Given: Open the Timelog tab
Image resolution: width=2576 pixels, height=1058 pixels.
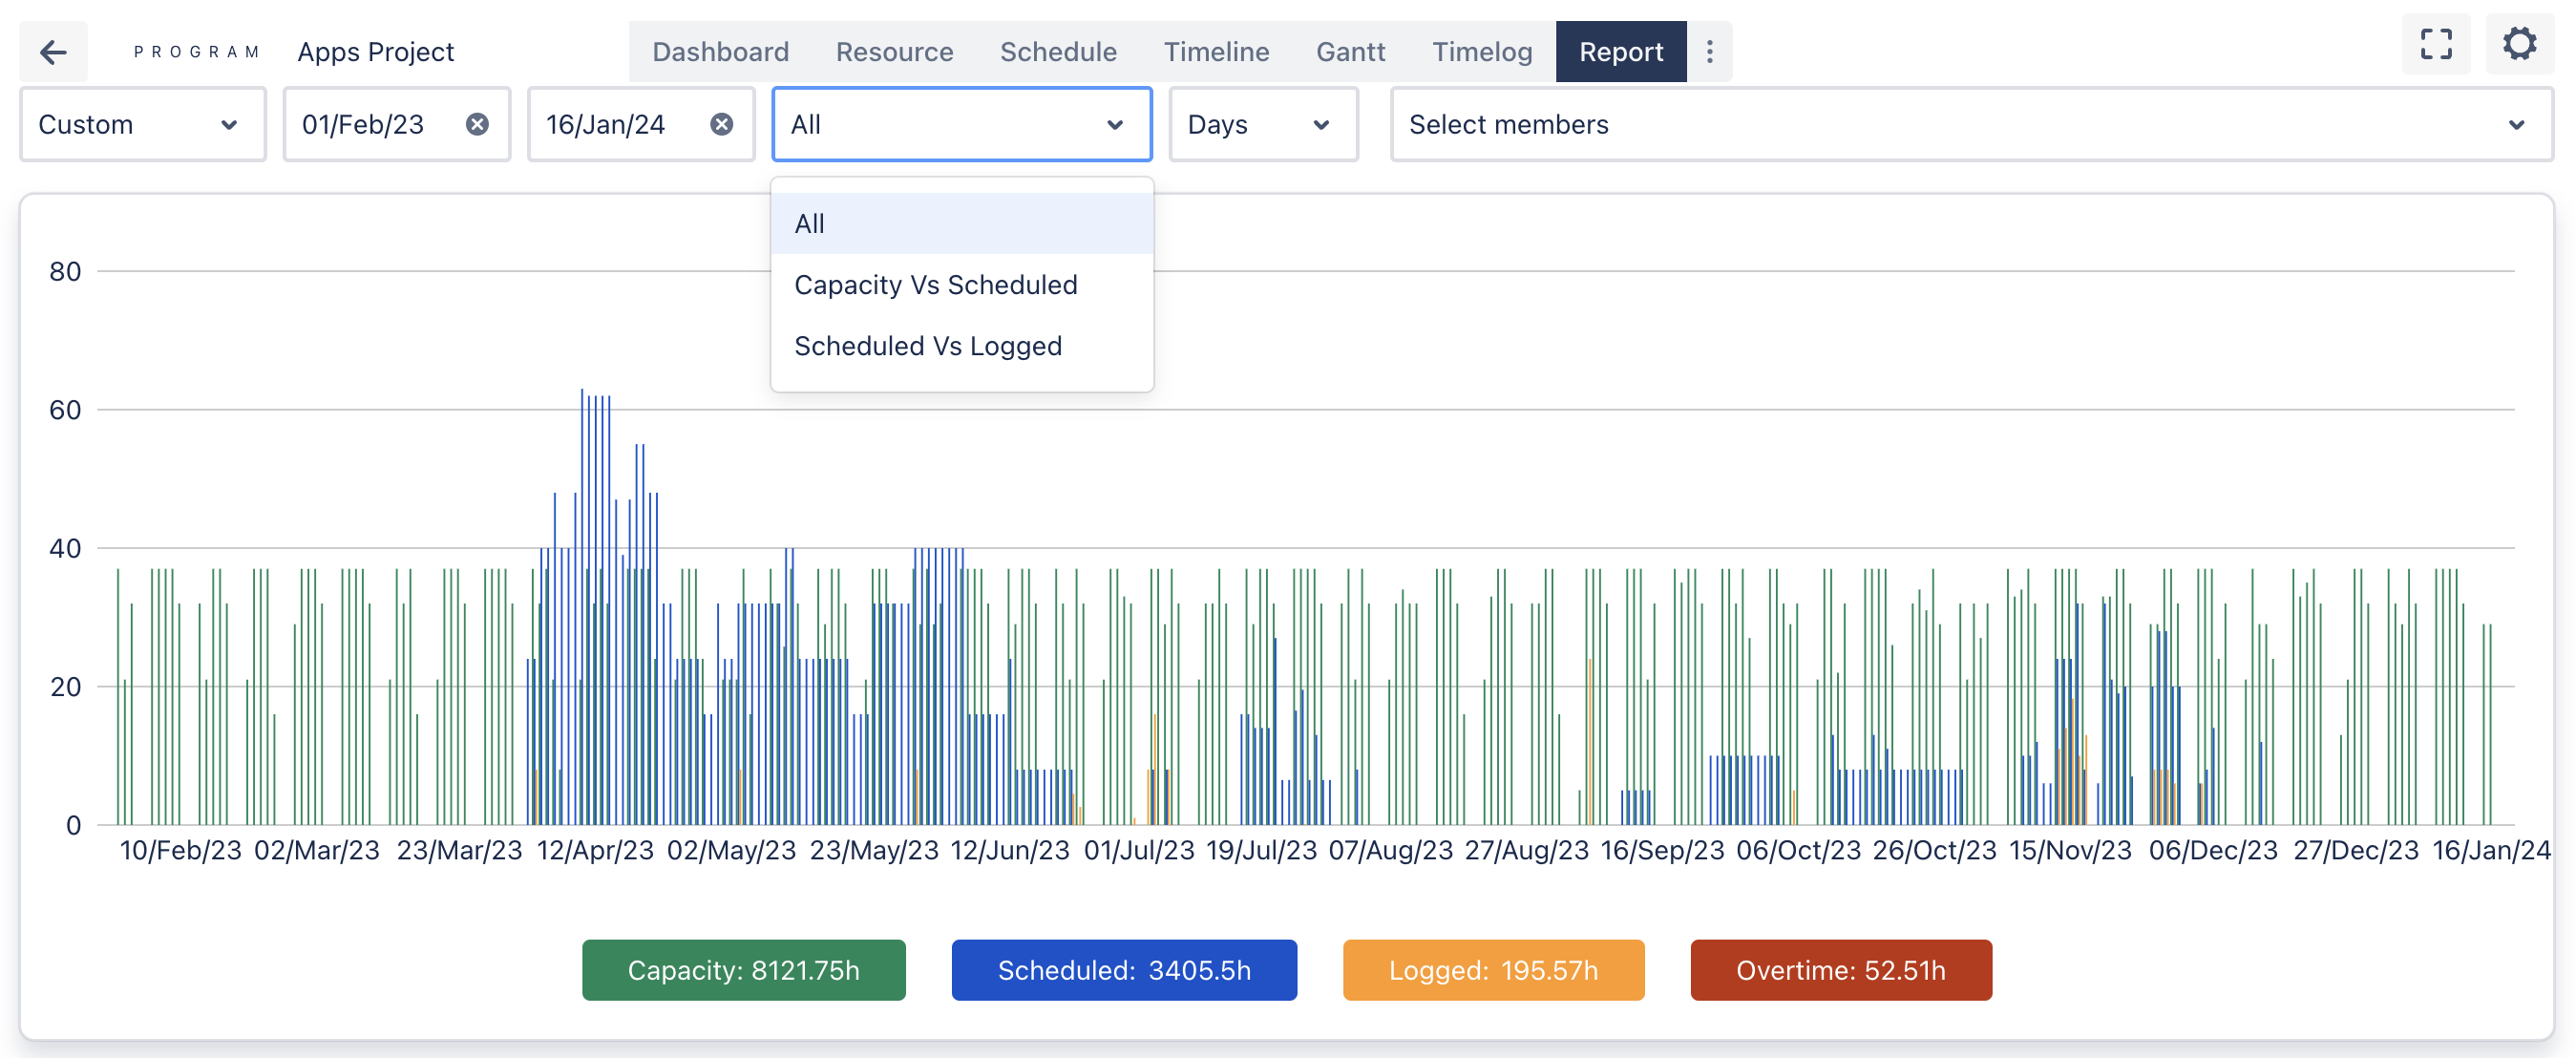Looking at the screenshot, I should [1481, 52].
